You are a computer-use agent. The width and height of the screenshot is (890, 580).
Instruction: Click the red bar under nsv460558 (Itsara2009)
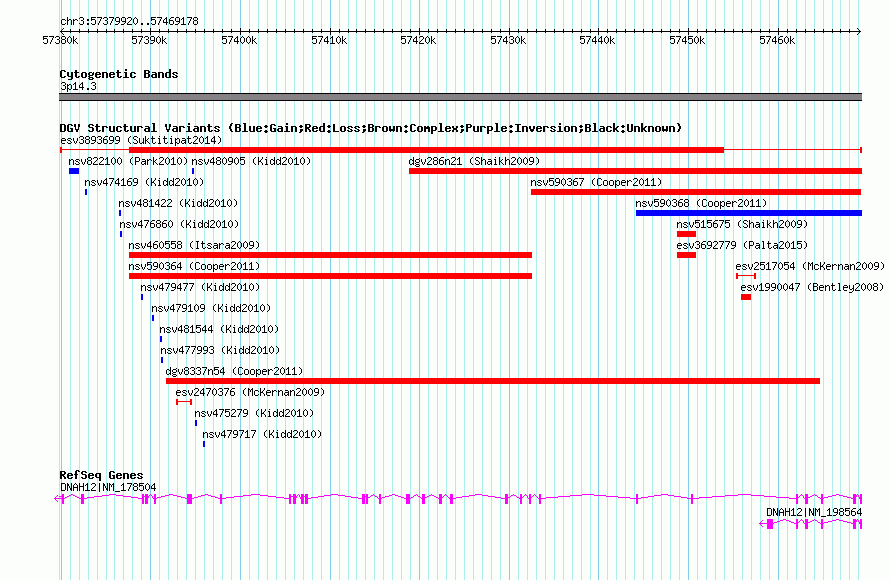coord(330,255)
